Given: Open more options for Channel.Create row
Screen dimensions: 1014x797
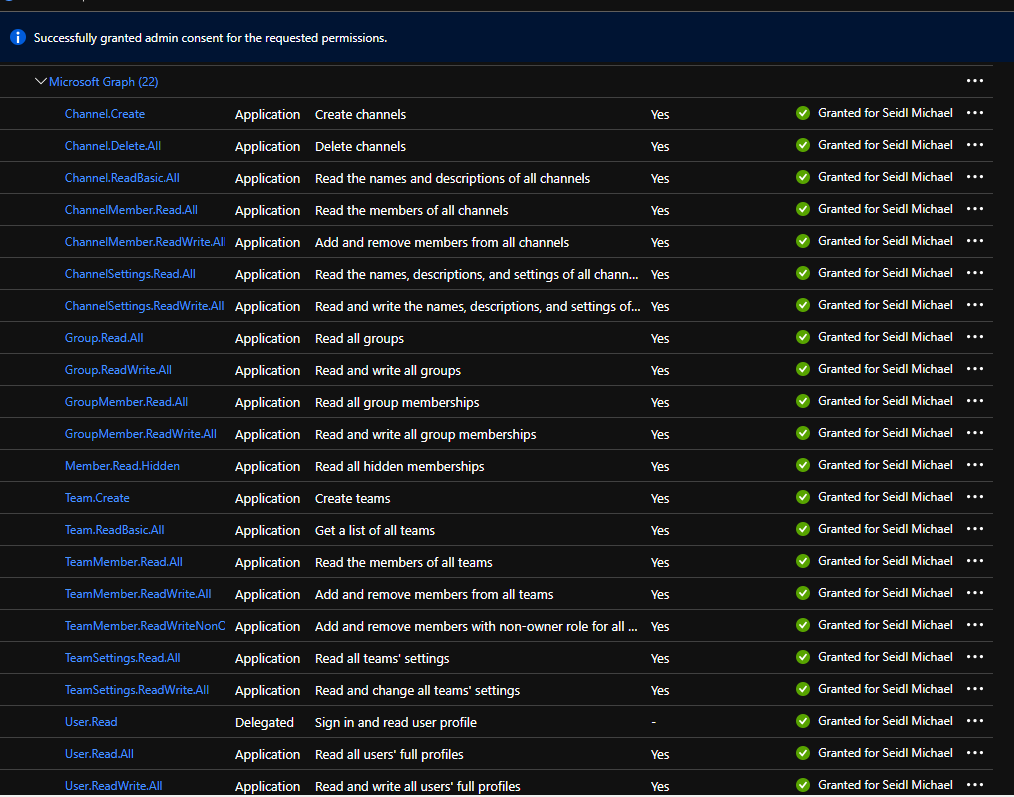Looking at the screenshot, I should (975, 113).
